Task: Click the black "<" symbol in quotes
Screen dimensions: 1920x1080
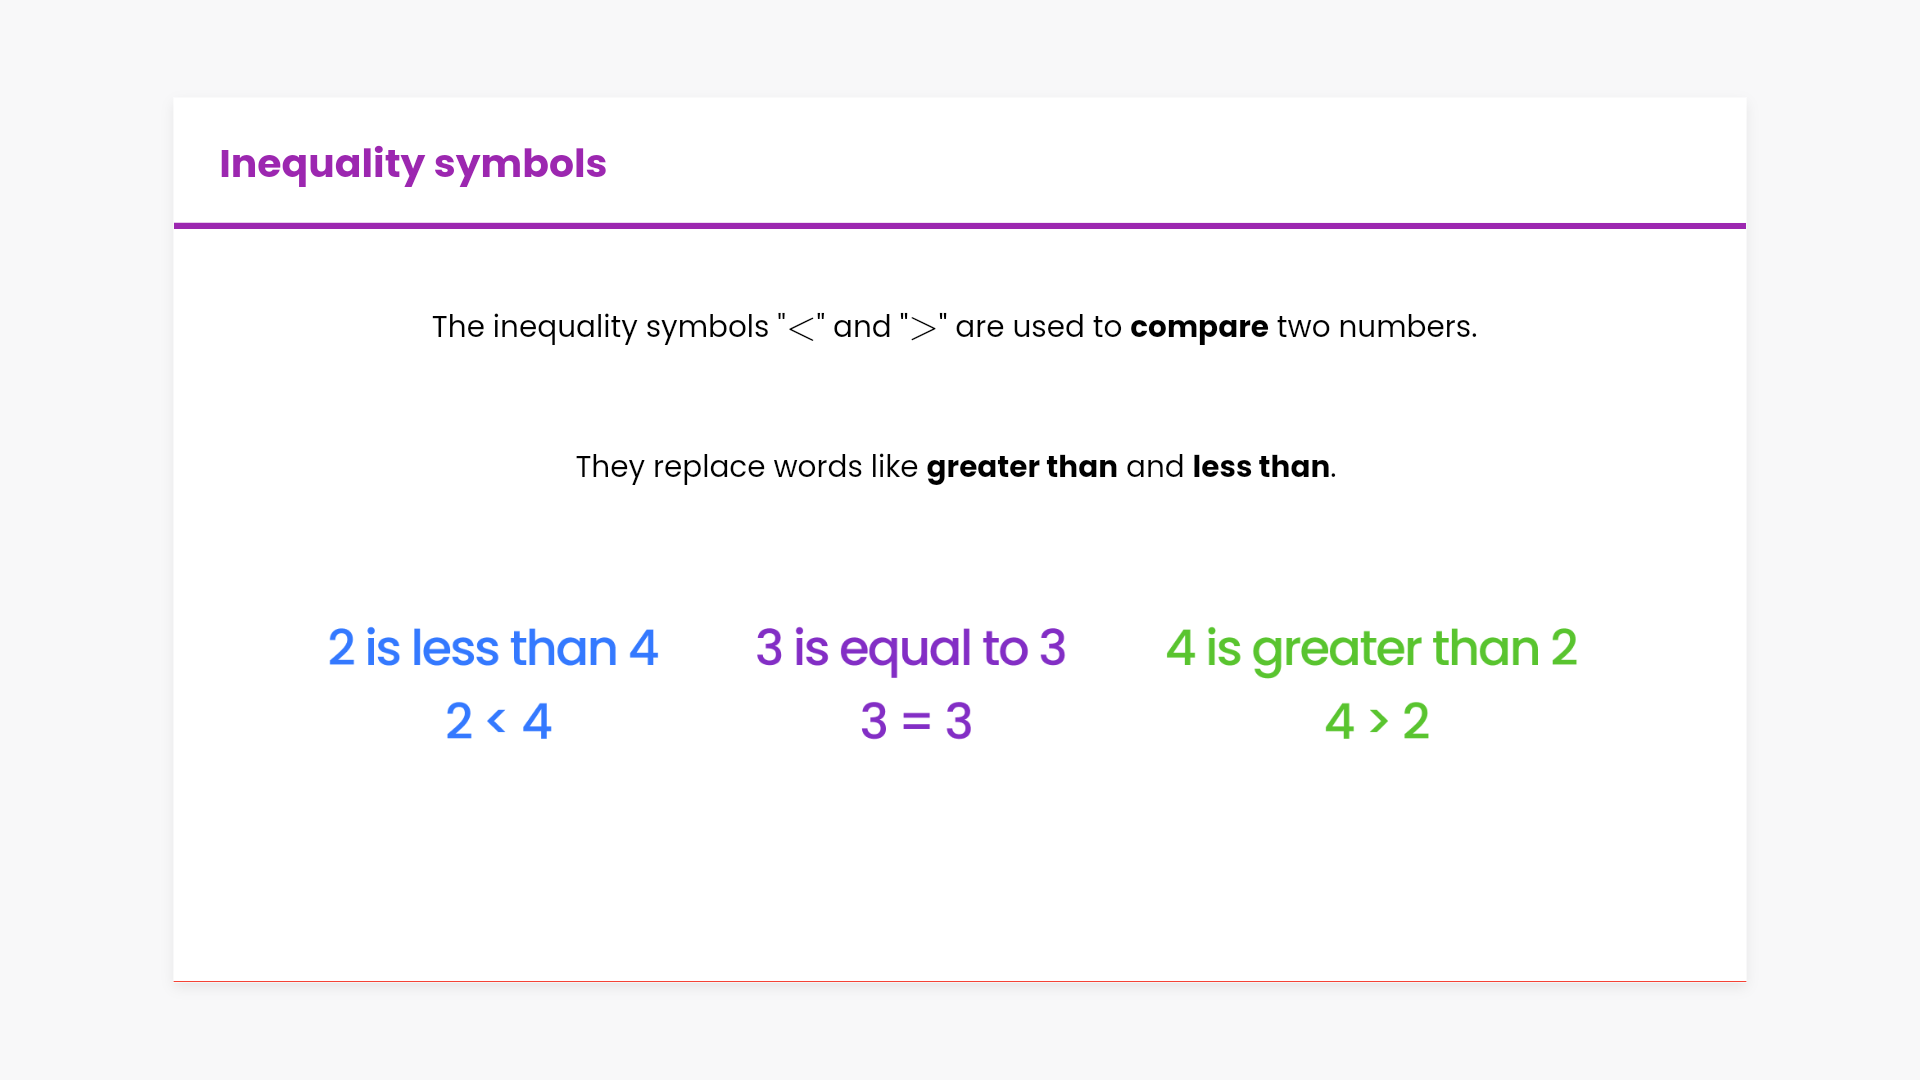Action: (x=801, y=328)
